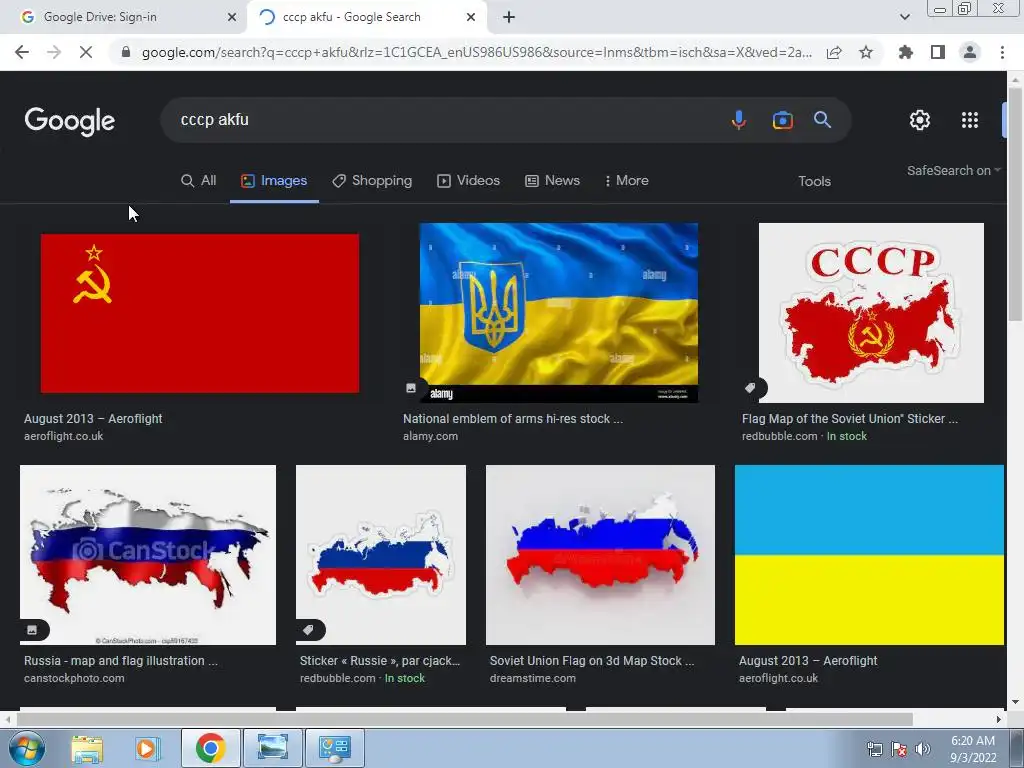Open the CanStock Russia map flag thumbnail
The height and width of the screenshot is (768, 1024).
click(x=148, y=555)
